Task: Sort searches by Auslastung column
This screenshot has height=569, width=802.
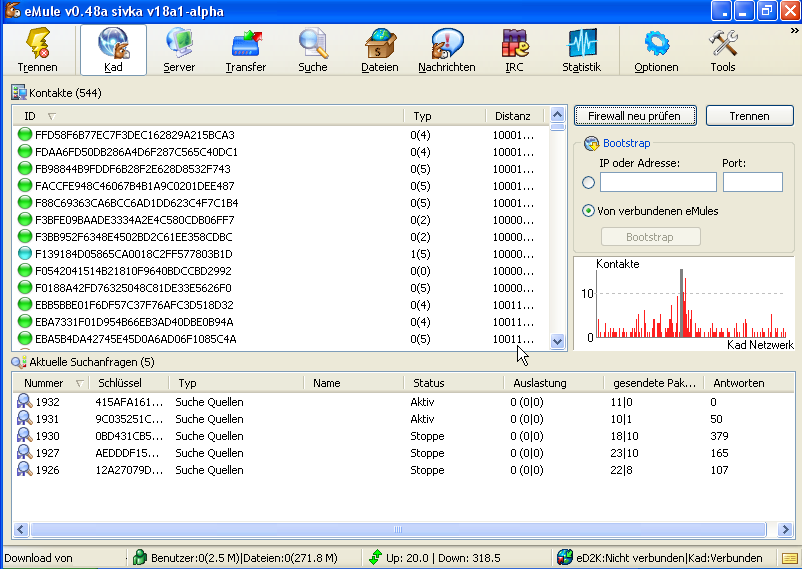Action: (x=554, y=383)
